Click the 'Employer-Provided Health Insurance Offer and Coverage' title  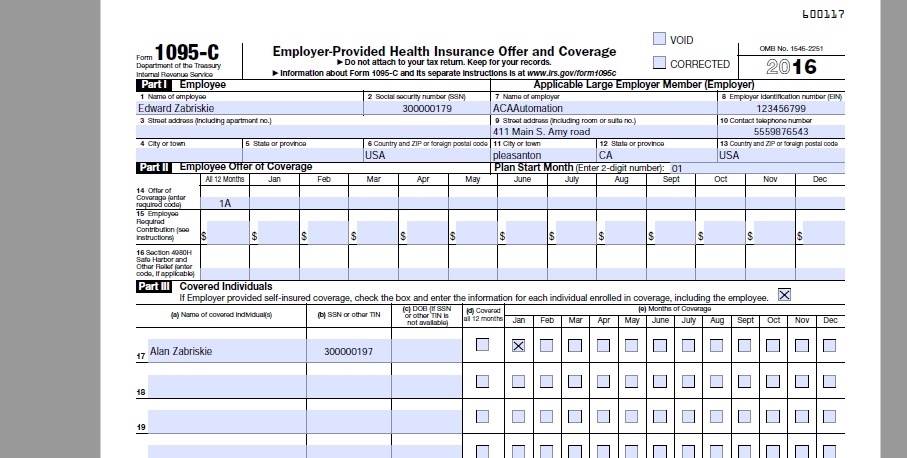click(444, 51)
